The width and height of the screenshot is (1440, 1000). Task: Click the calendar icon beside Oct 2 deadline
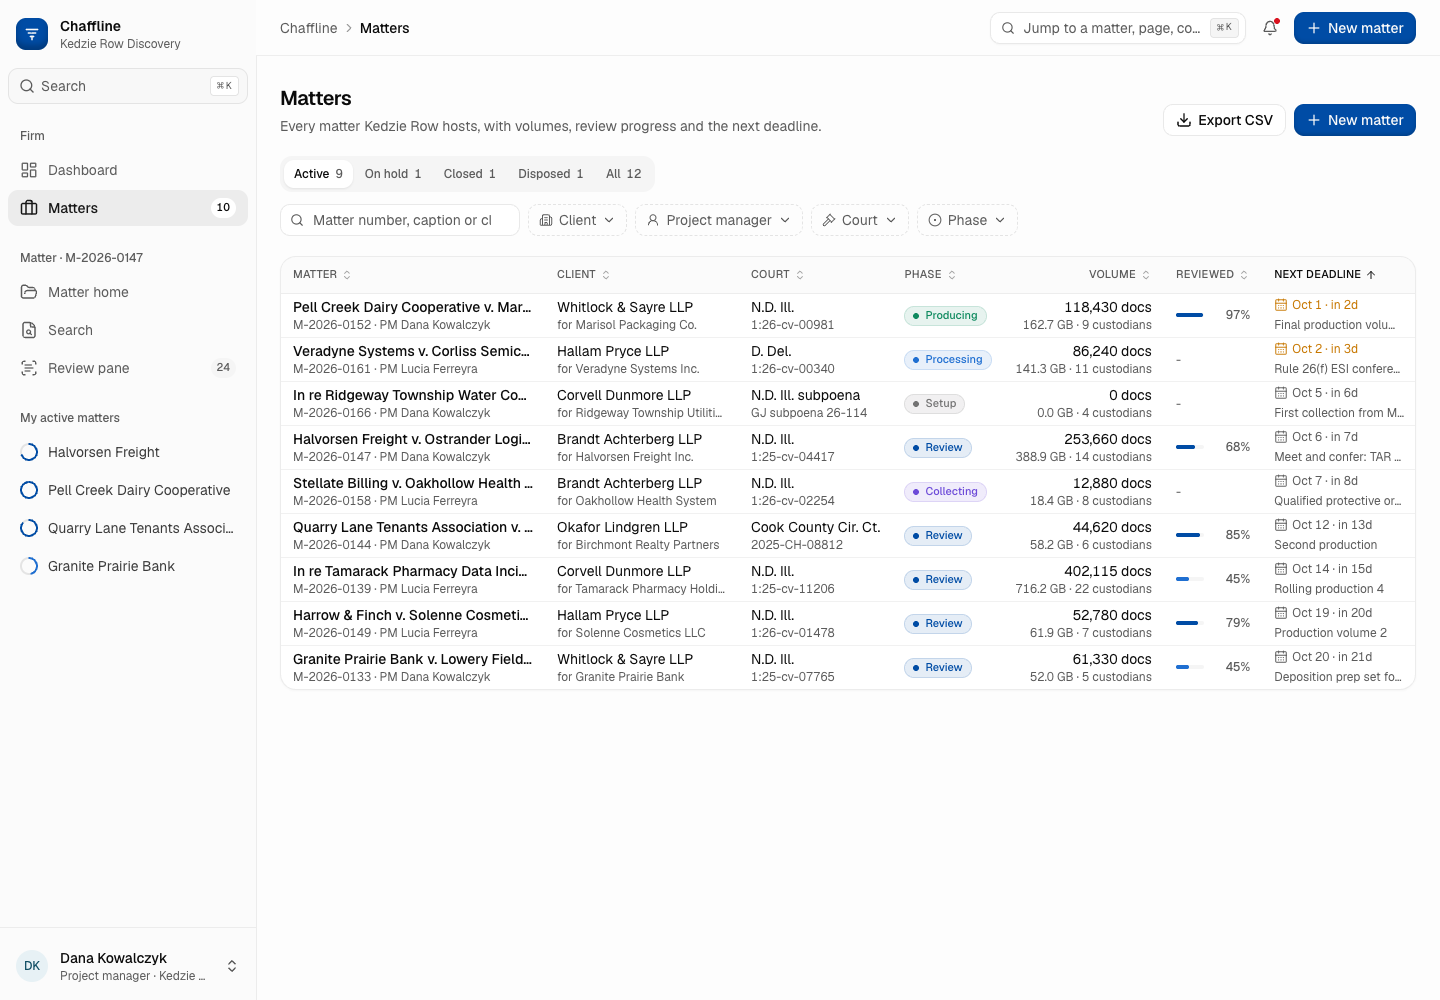(x=1281, y=349)
